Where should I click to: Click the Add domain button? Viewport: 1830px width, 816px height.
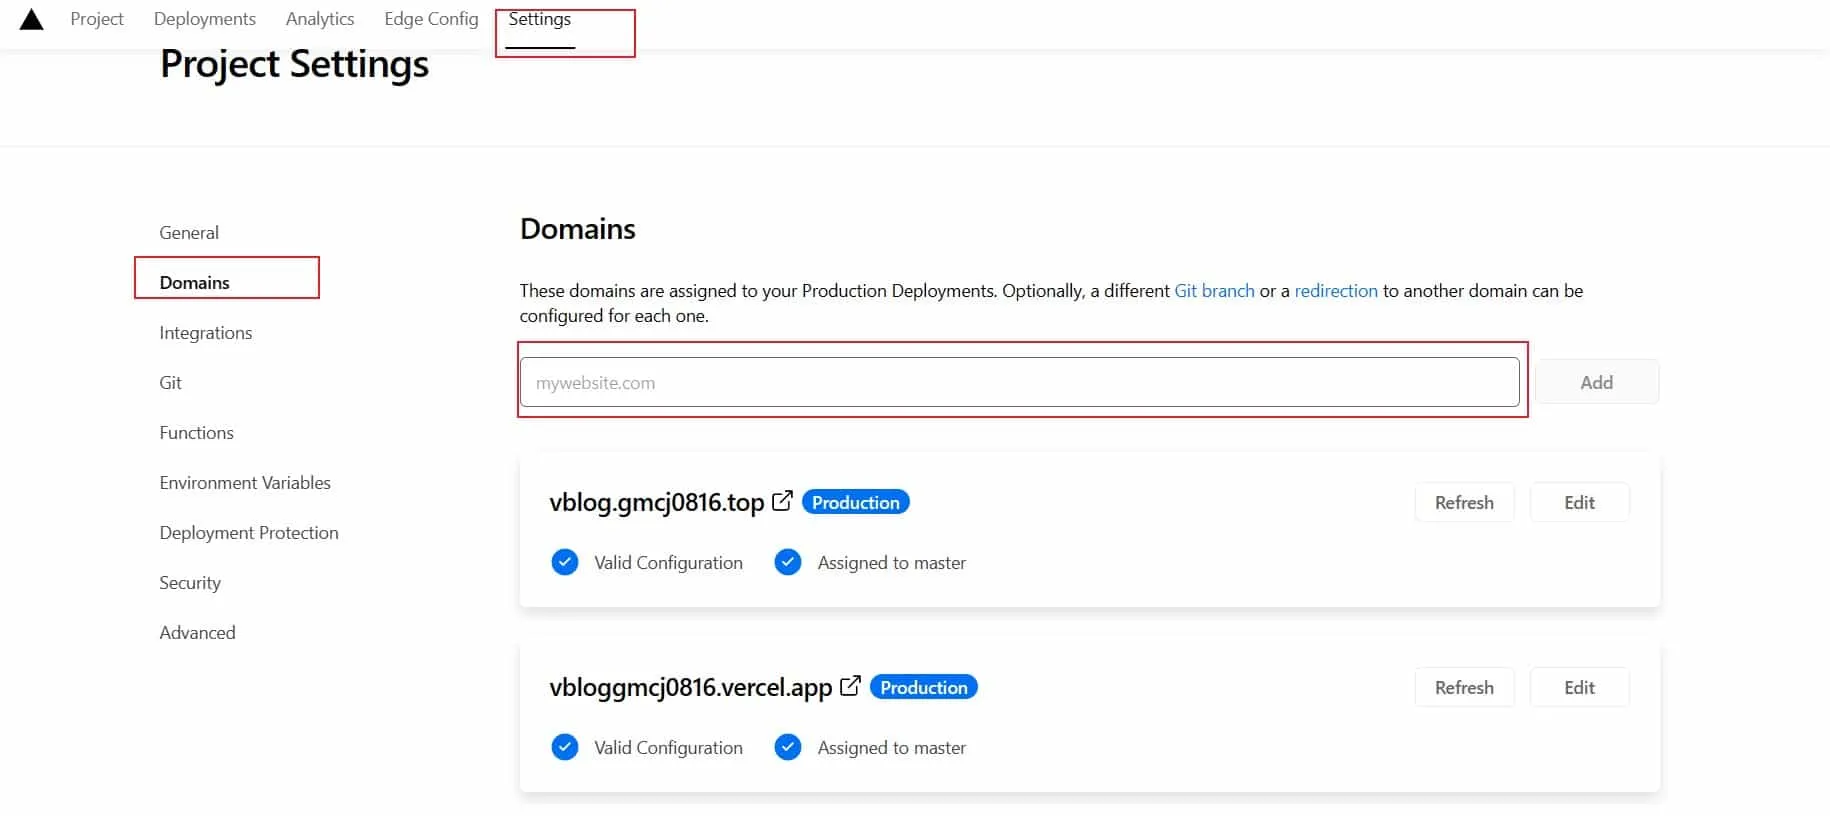[1596, 382]
